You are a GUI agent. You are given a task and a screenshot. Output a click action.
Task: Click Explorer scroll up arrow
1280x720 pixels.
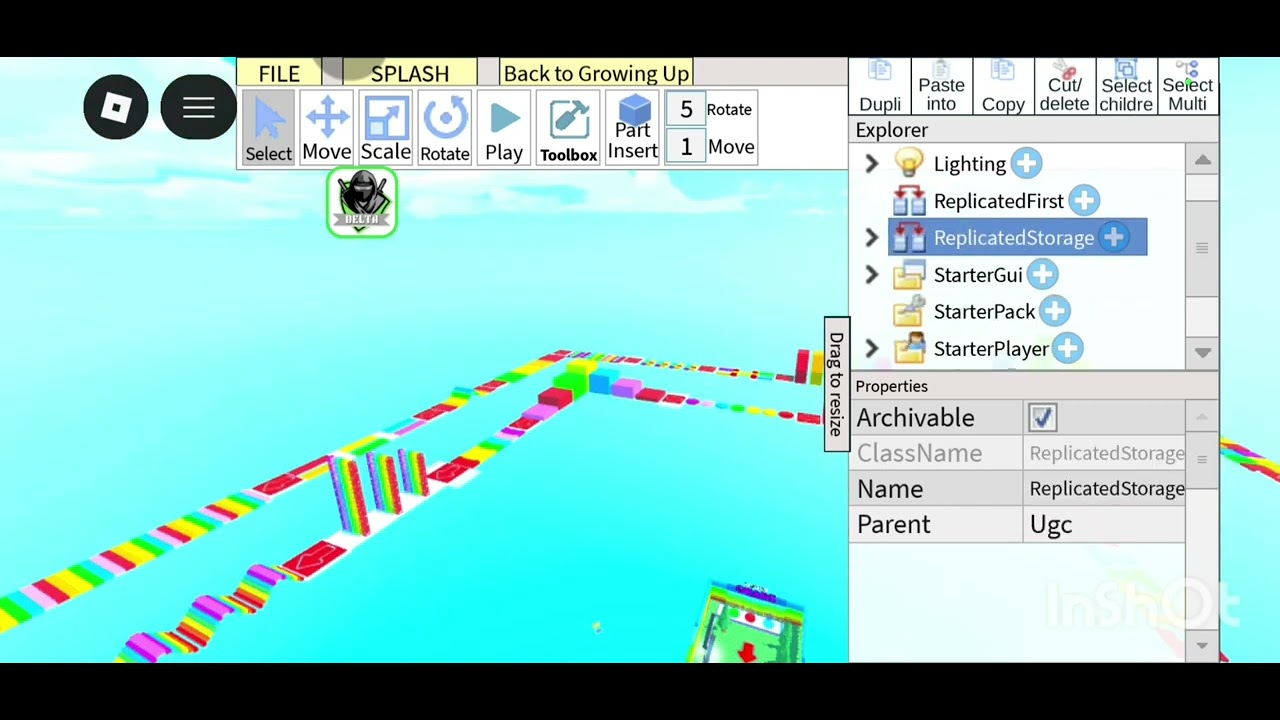click(1202, 160)
